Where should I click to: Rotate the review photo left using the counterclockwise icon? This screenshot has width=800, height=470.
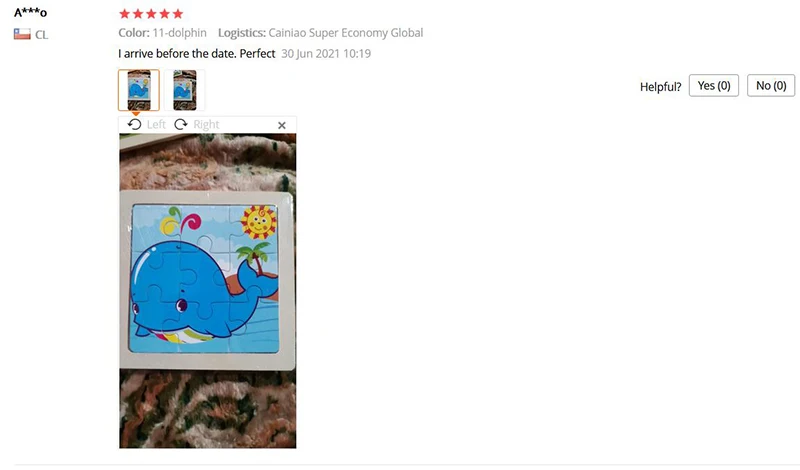tap(134, 125)
